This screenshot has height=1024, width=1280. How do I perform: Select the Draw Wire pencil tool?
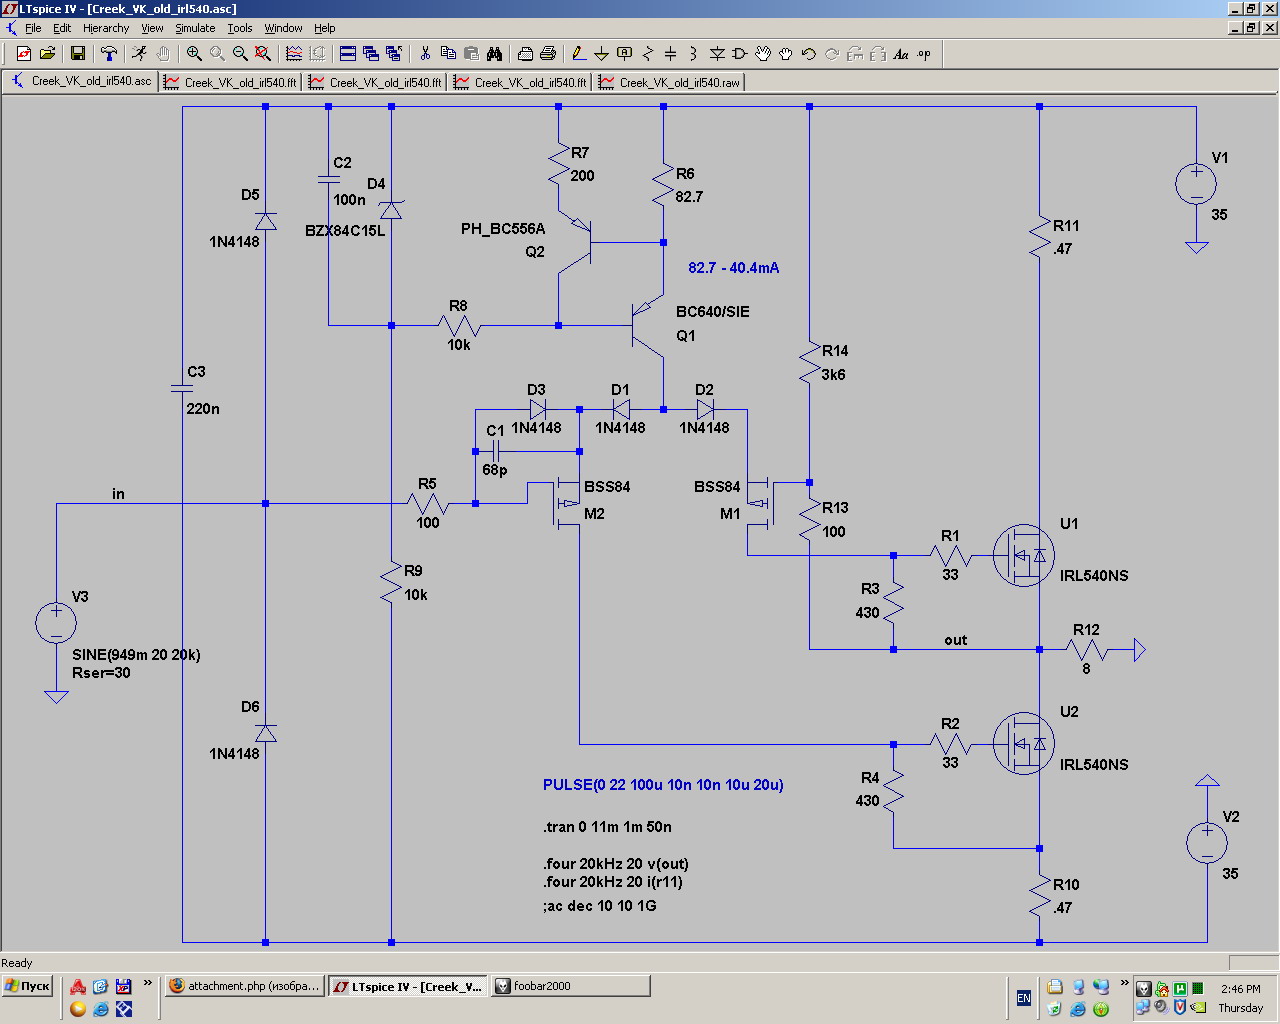579,54
